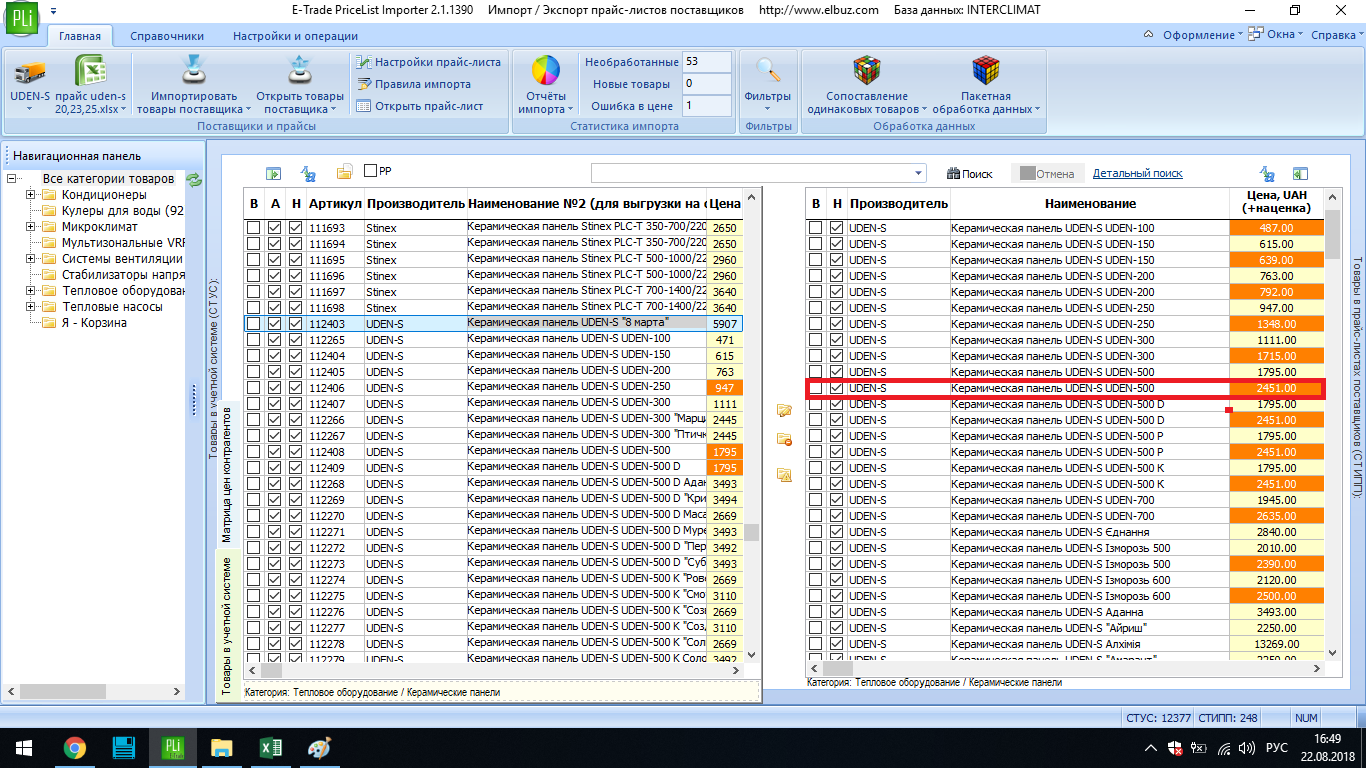
Task: Click the Настройки прайс-листа button
Action: [x=429, y=62]
